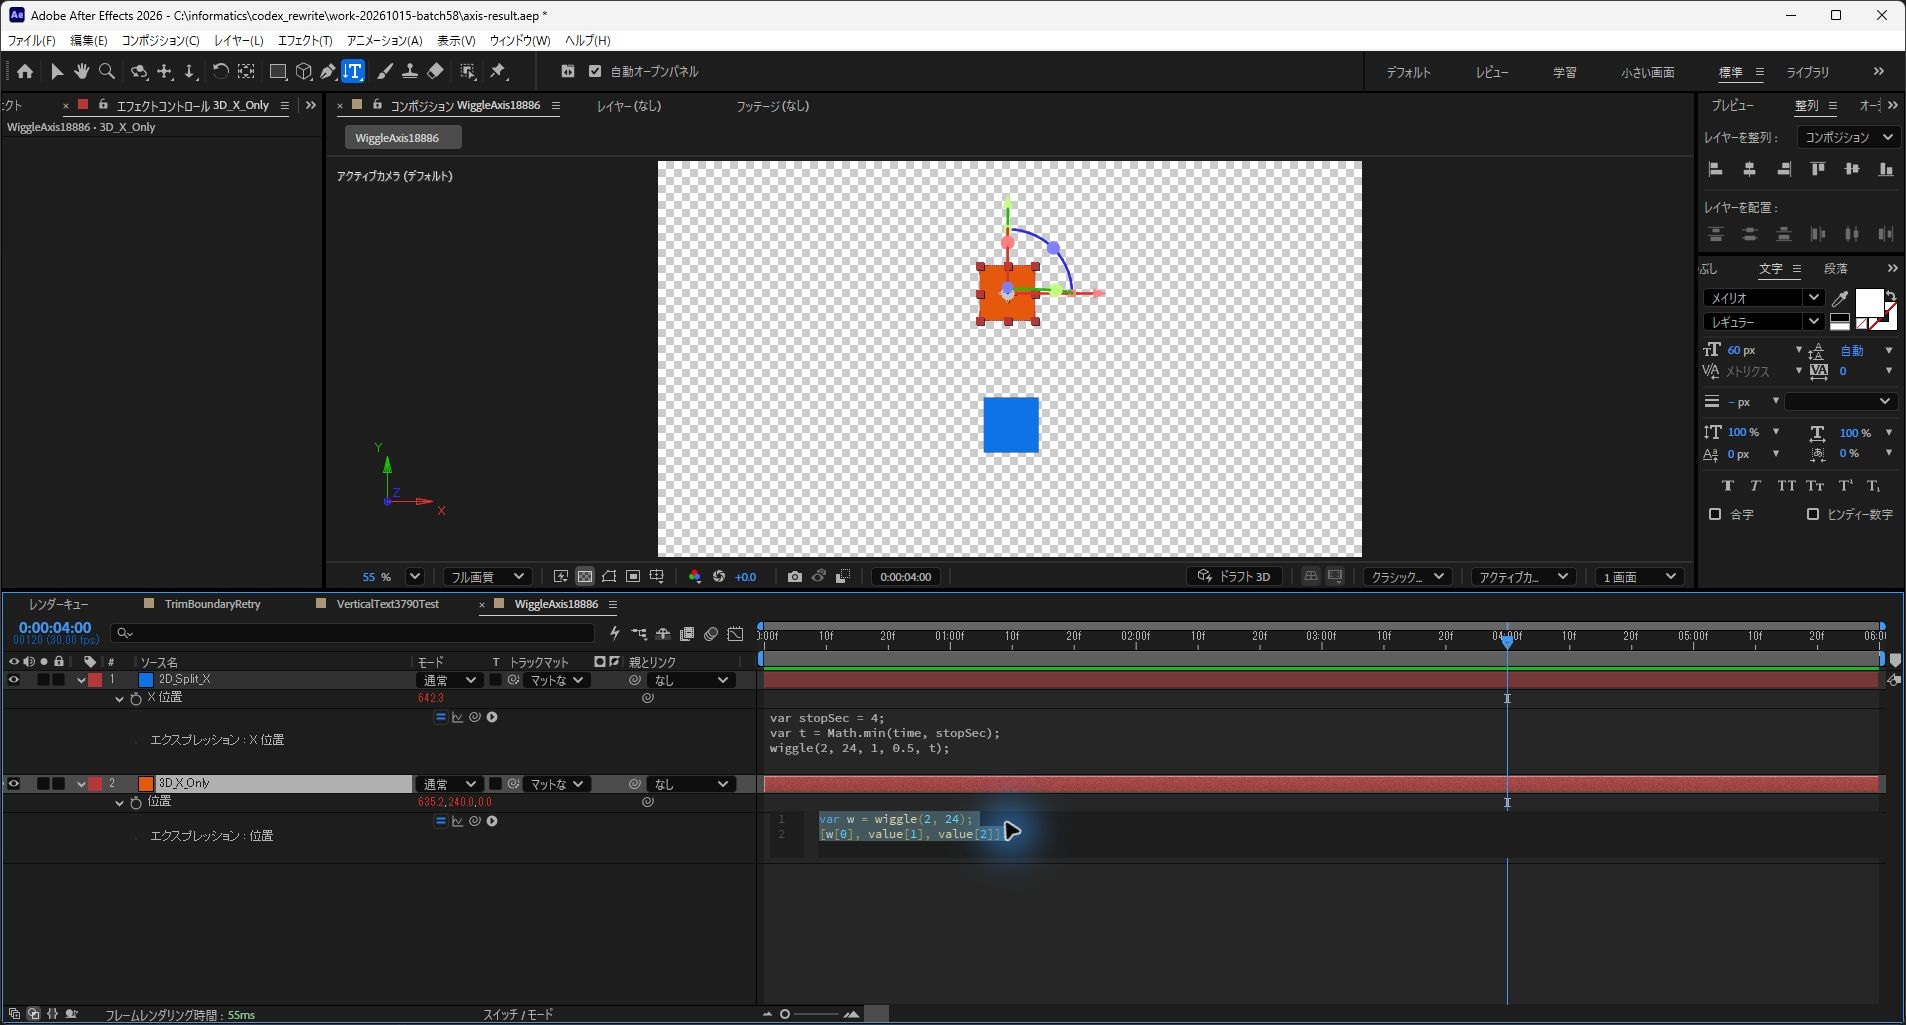1906x1025 pixels.
Task: Open the レギュラー font style dropdown
Action: coord(1764,322)
